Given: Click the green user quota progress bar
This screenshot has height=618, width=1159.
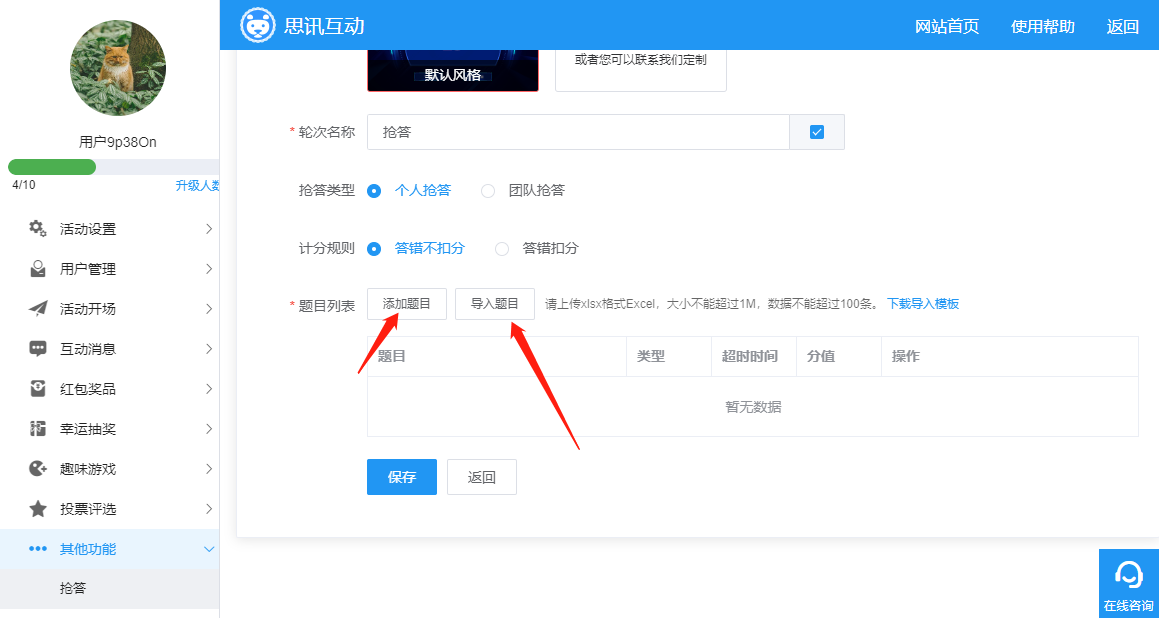Looking at the screenshot, I should click(x=52, y=167).
